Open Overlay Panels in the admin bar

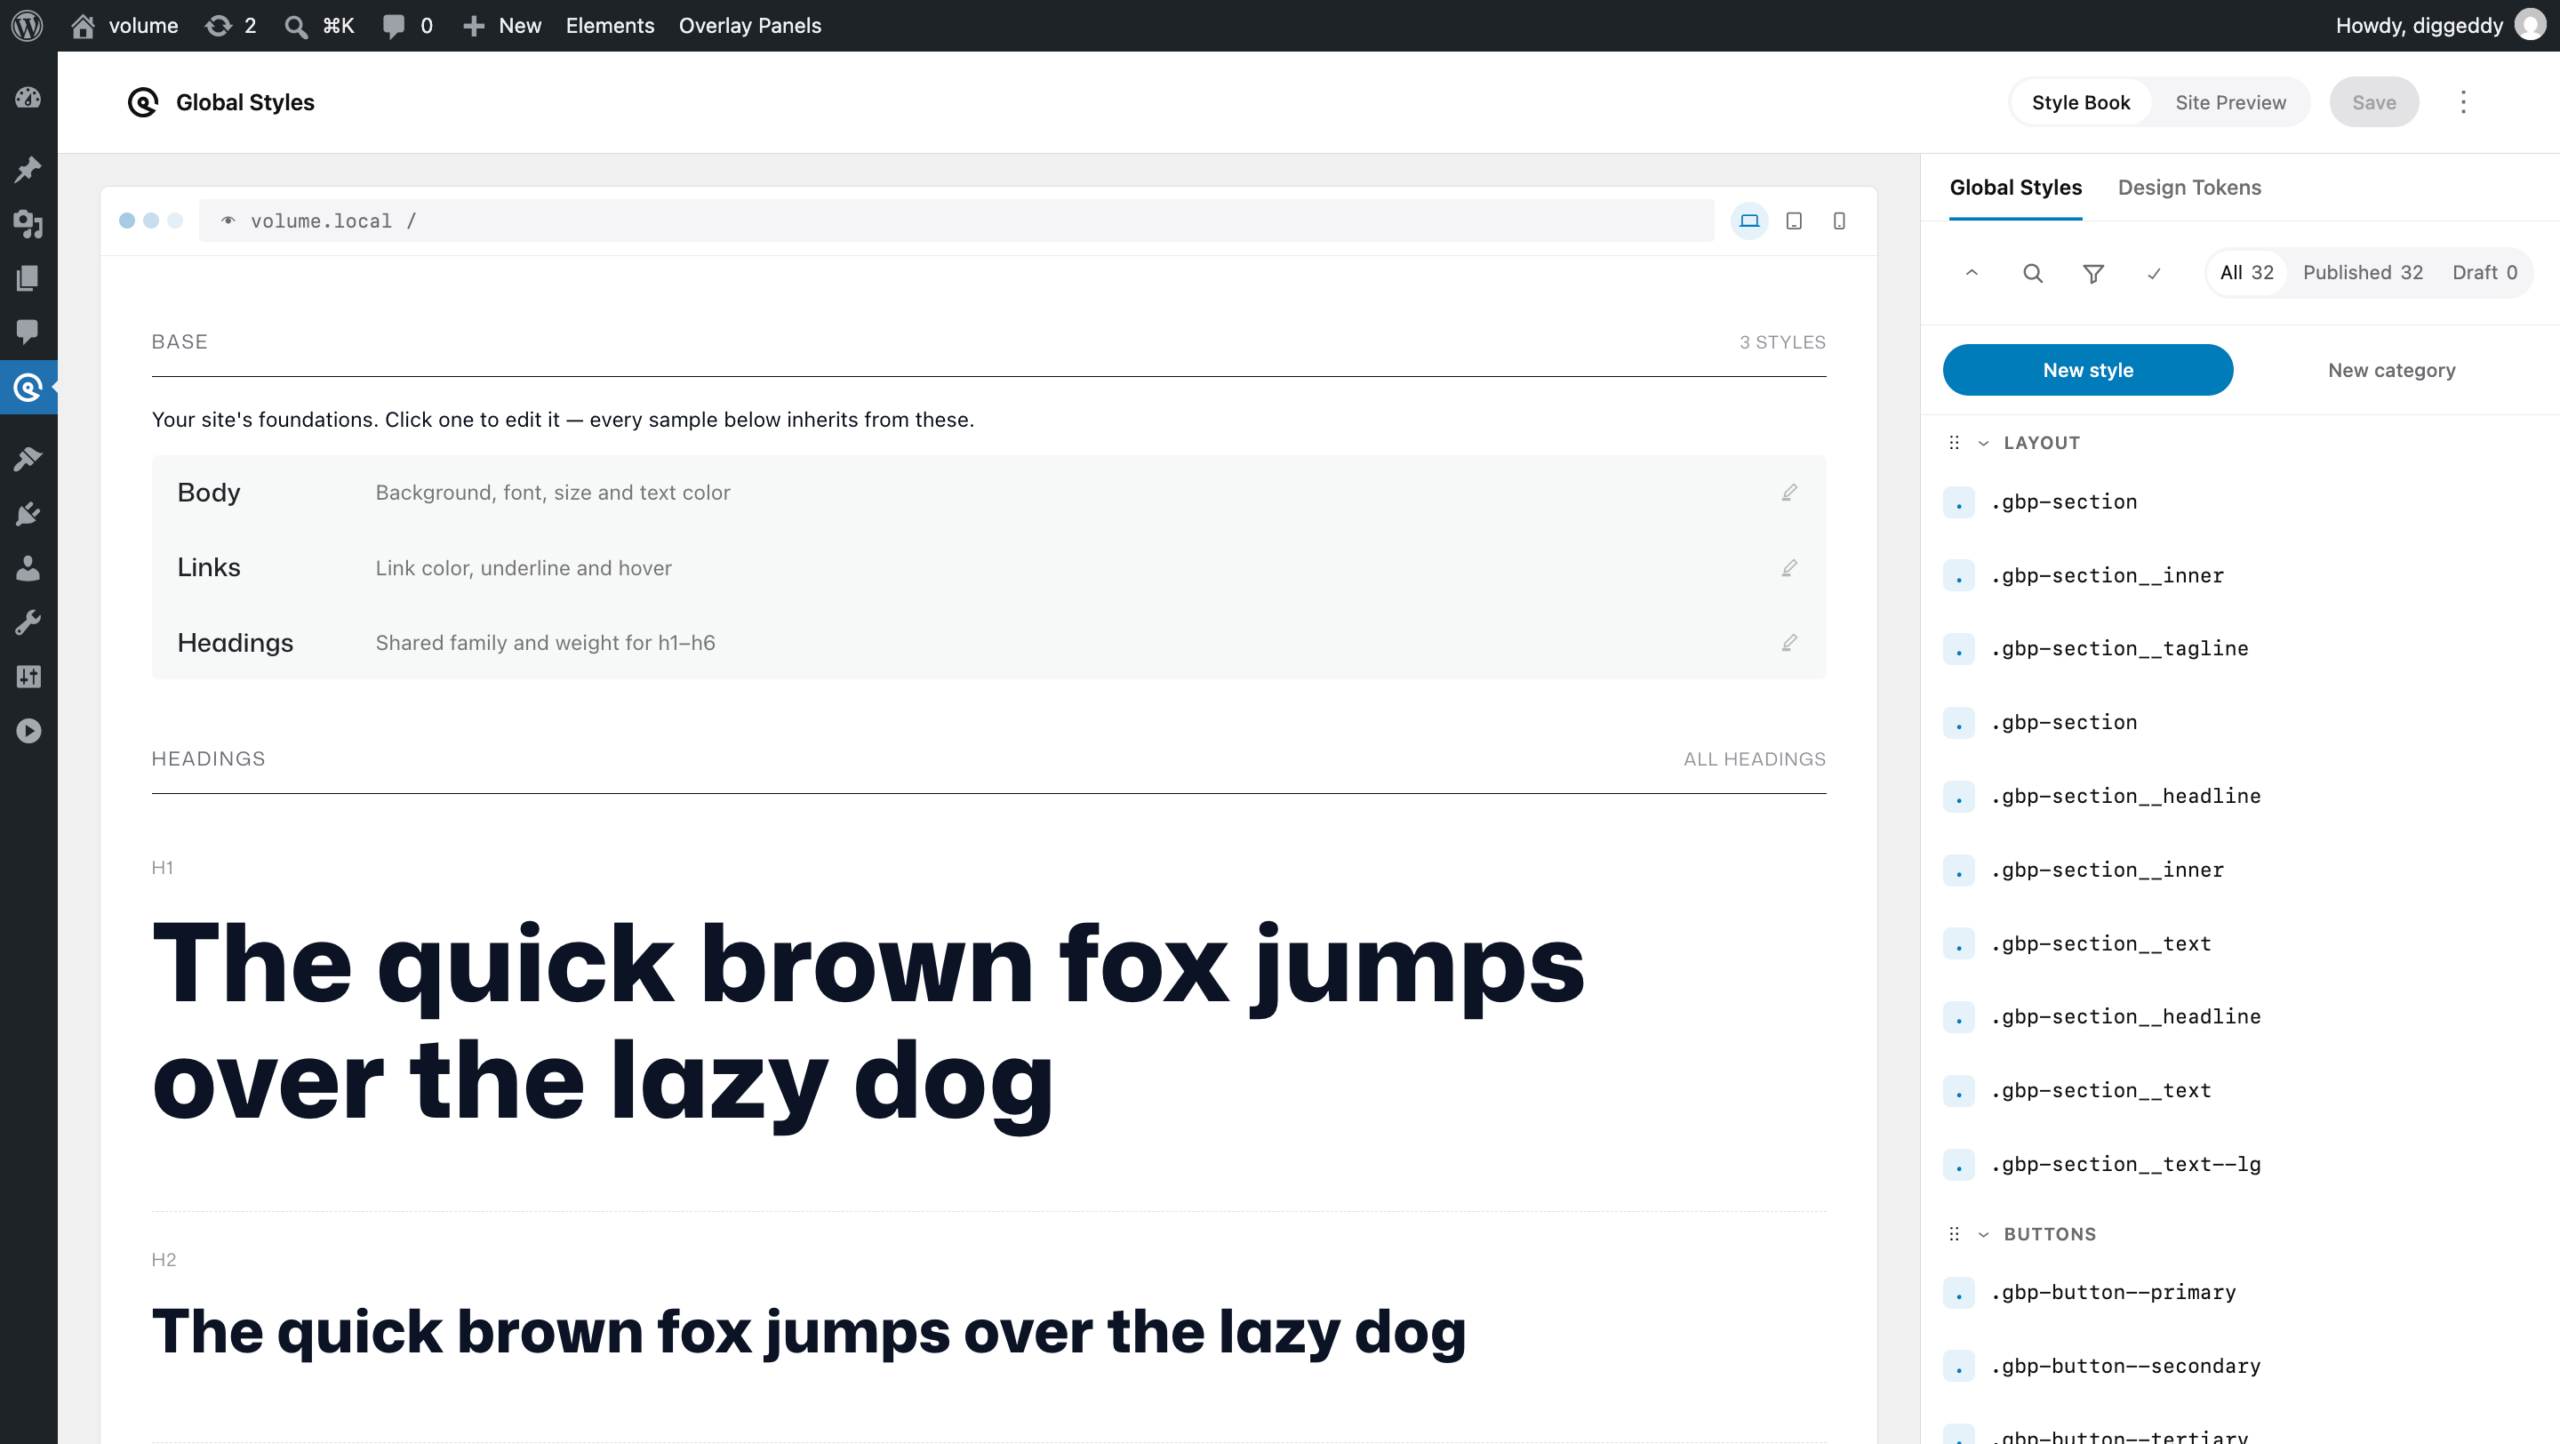(750, 25)
